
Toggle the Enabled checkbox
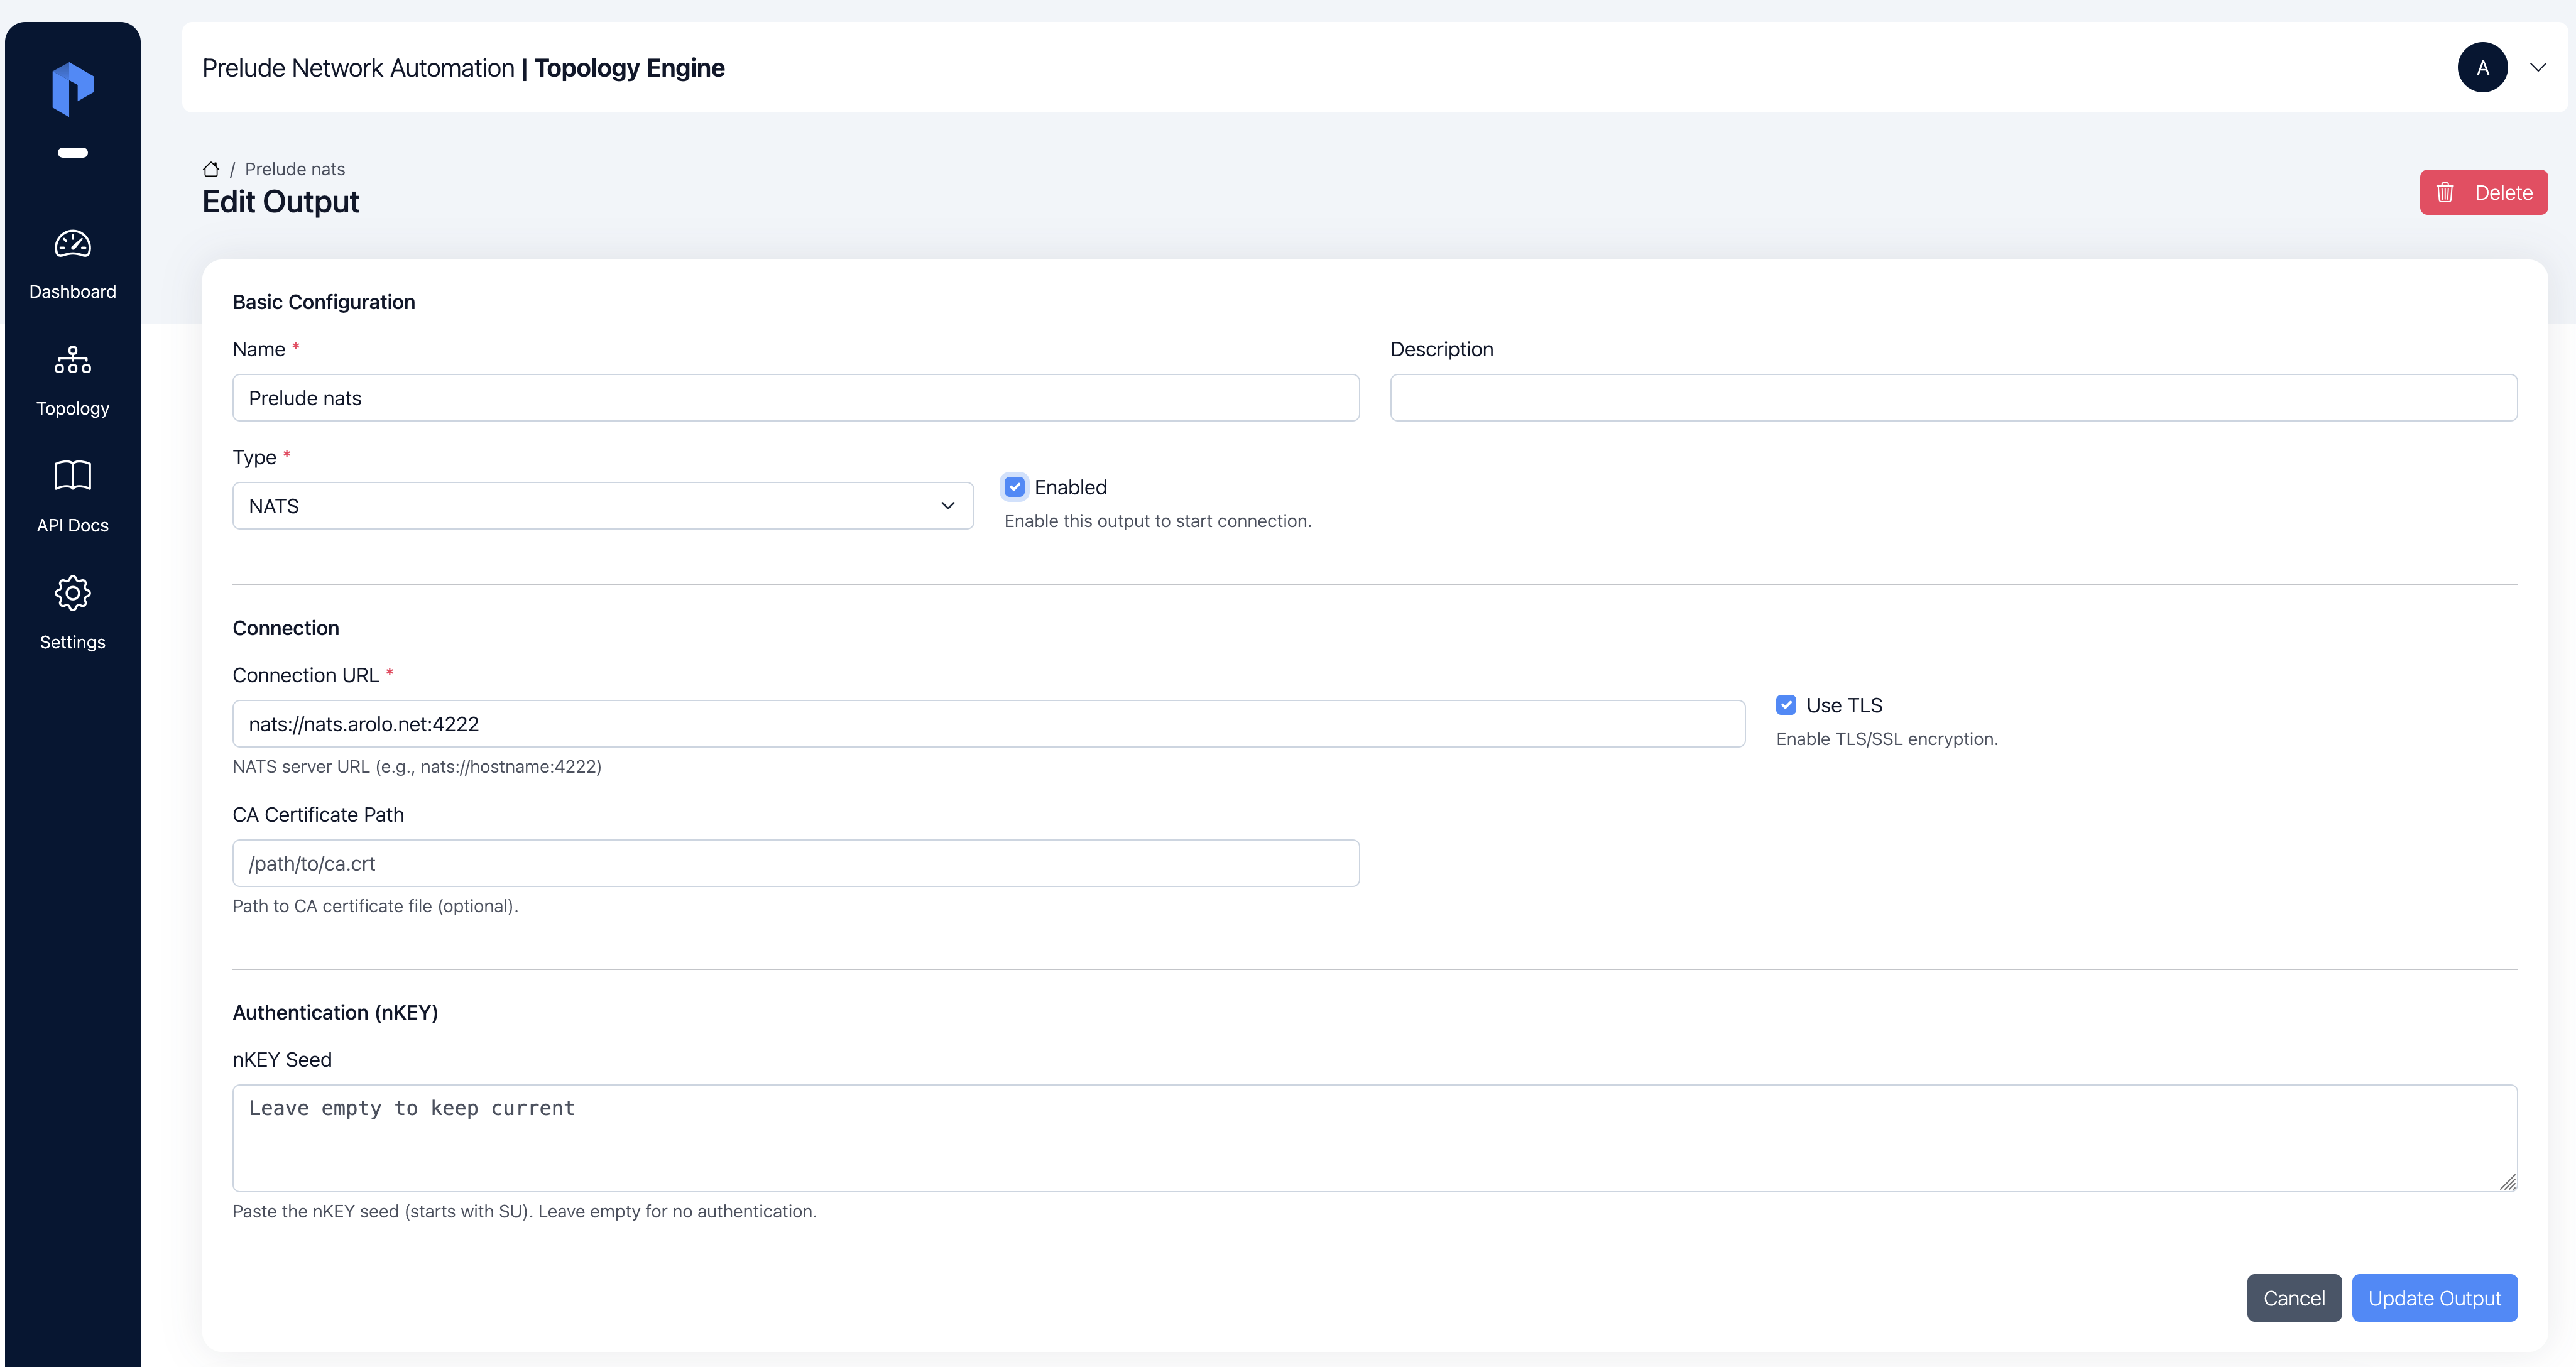pos(1015,487)
